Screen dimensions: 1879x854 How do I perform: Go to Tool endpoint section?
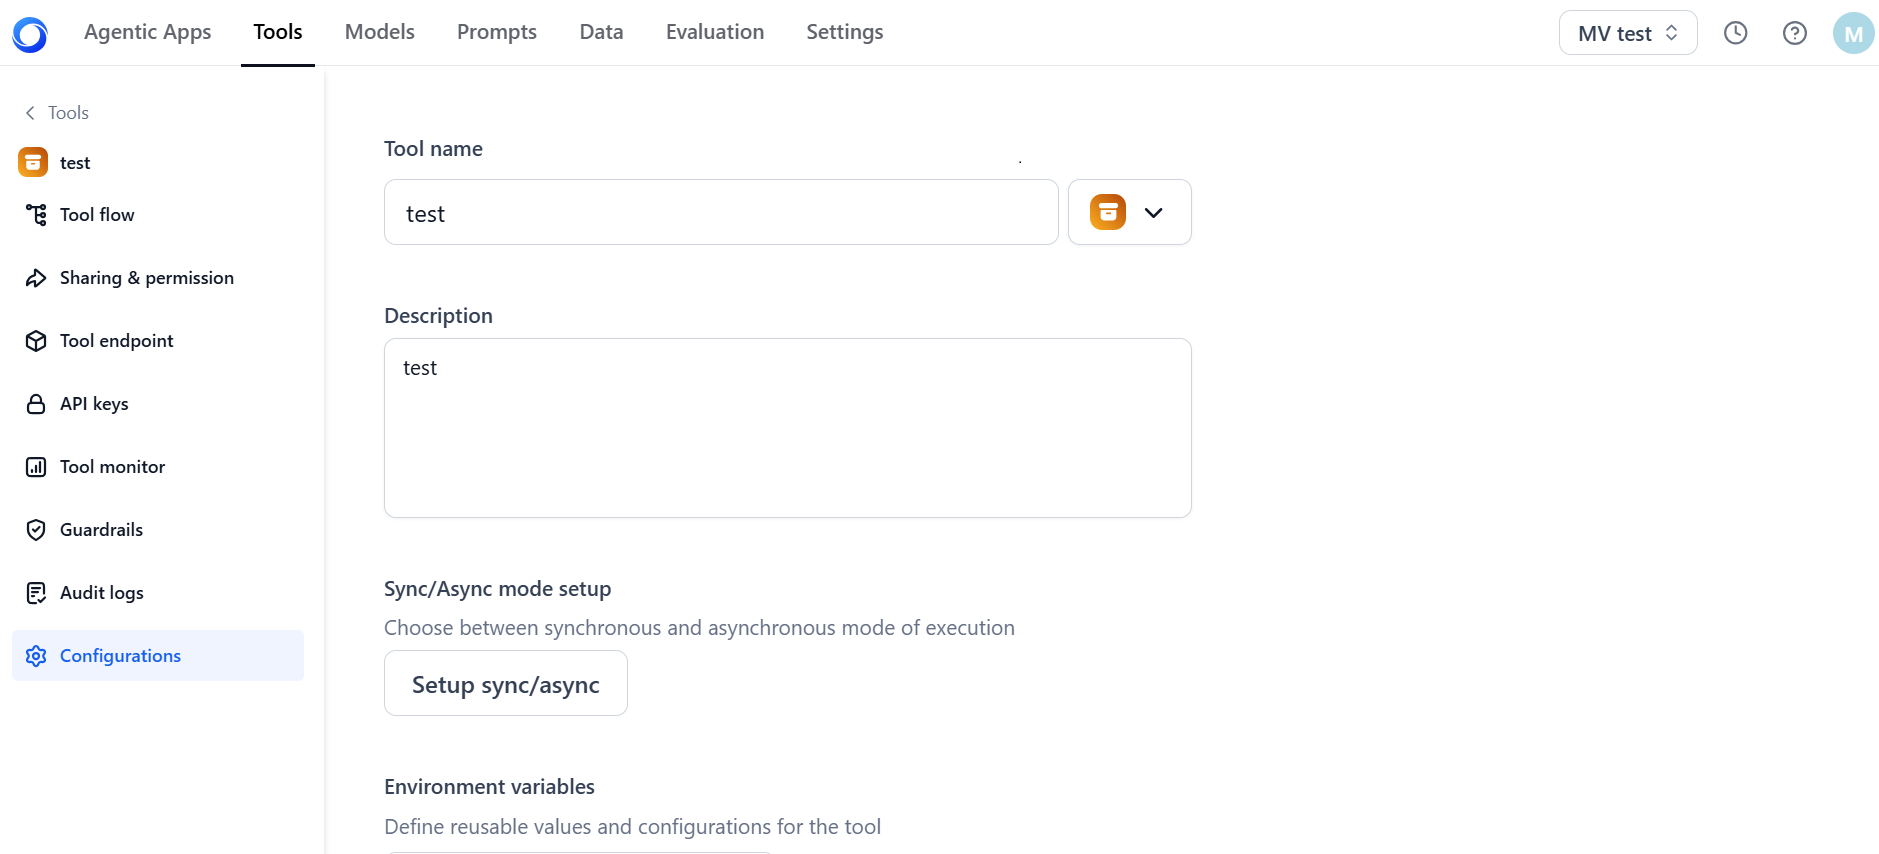tap(116, 341)
